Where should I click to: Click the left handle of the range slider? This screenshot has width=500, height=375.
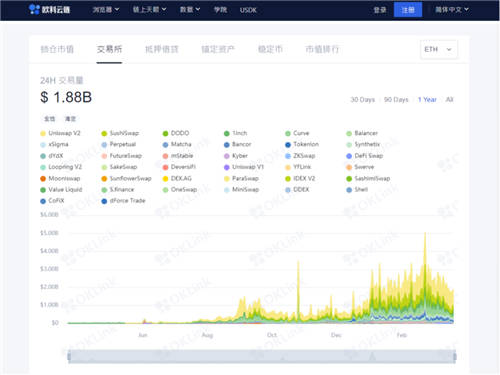click(69, 357)
